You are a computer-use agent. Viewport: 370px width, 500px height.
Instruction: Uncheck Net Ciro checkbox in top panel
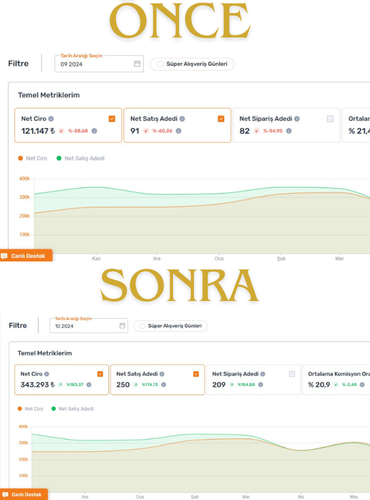tap(112, 119)
